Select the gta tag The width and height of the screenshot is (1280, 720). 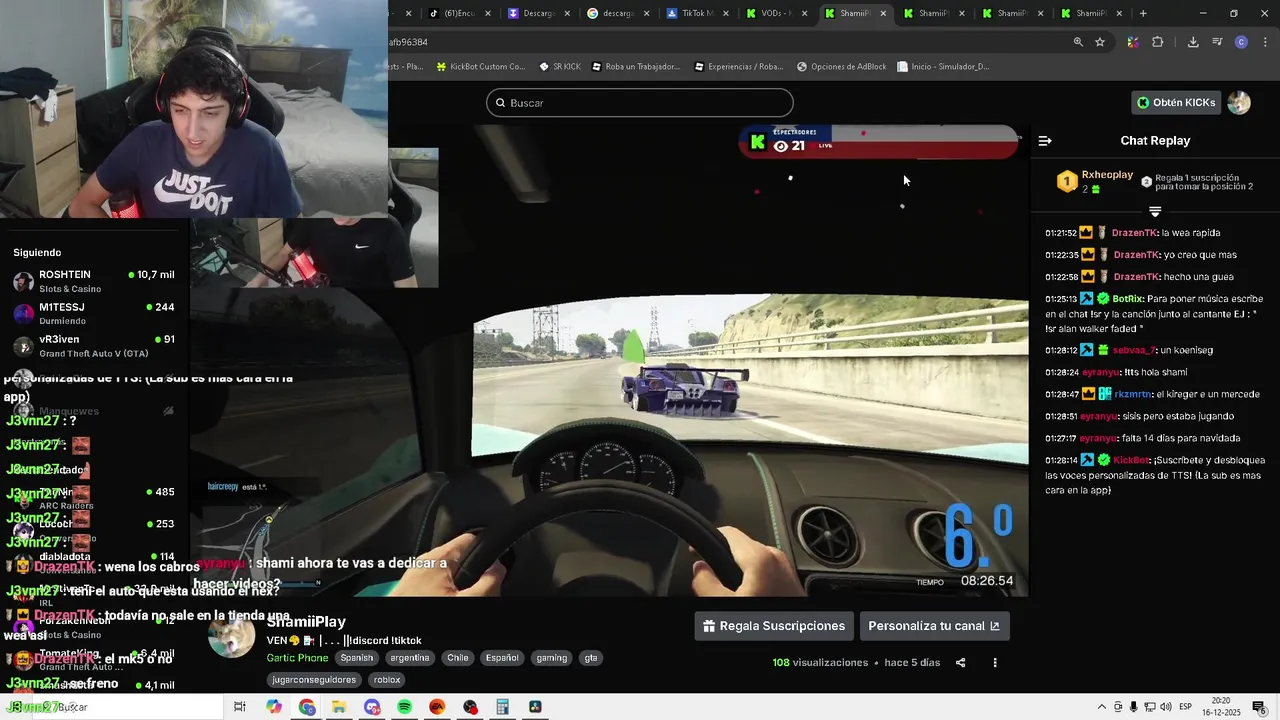tap(591, 658)
